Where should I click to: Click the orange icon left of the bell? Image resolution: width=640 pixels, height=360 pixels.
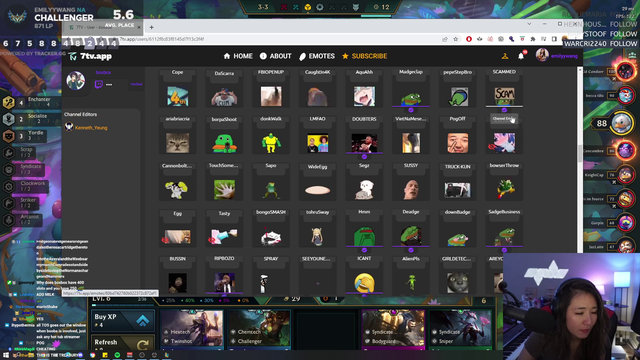click(x=505, y=56)
